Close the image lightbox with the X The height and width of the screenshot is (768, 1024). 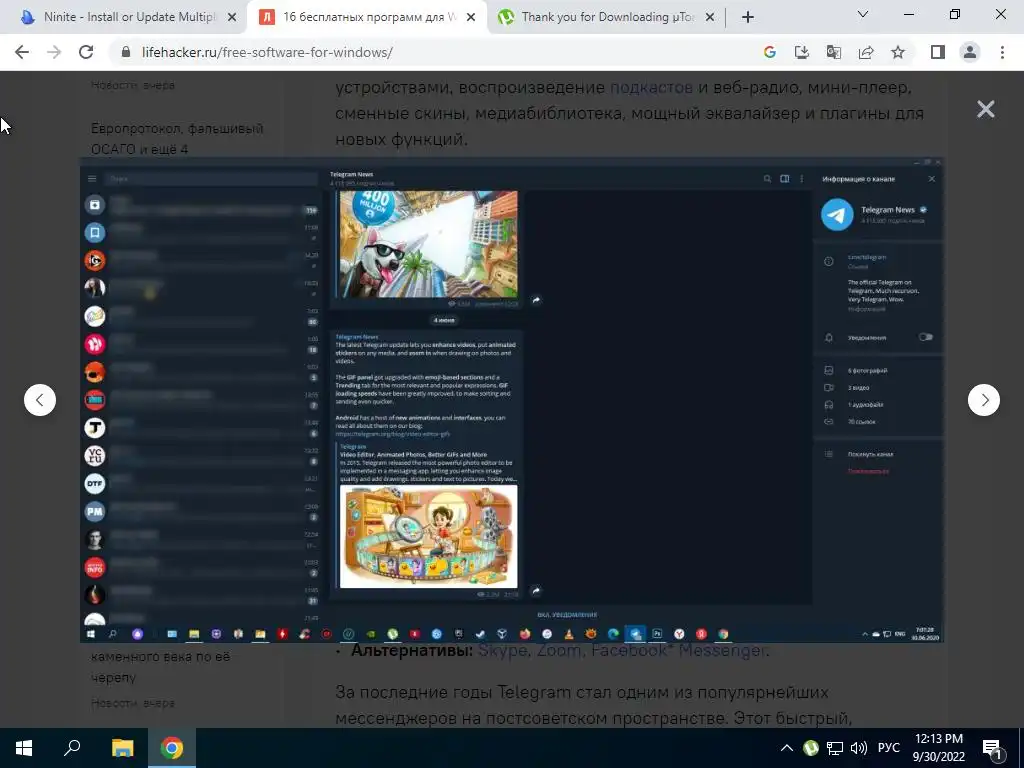click(985, 109)
